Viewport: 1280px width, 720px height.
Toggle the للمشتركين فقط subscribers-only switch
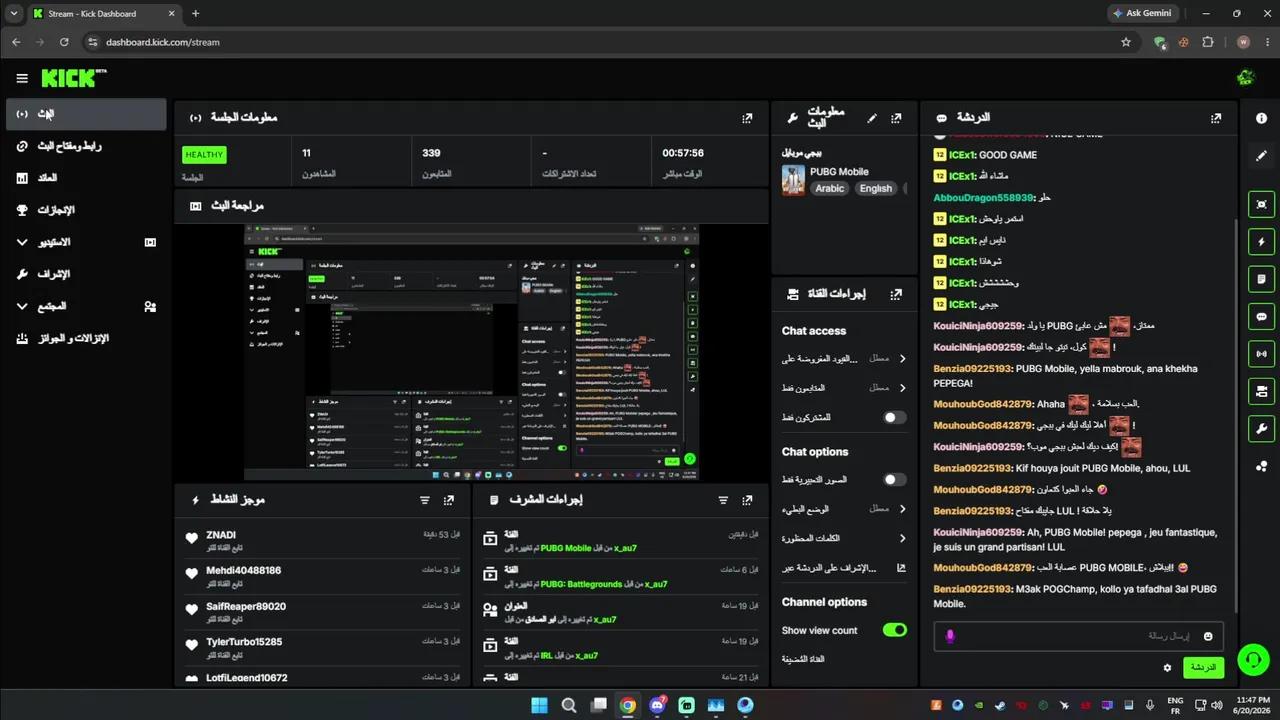click(x=895, y=417)
